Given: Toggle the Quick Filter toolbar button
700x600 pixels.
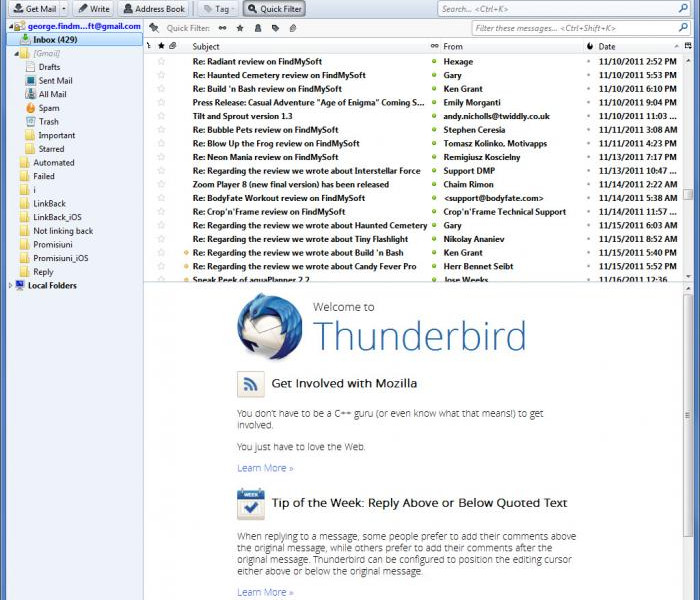Looking at the screenshot, I should (x=274, y=8).
